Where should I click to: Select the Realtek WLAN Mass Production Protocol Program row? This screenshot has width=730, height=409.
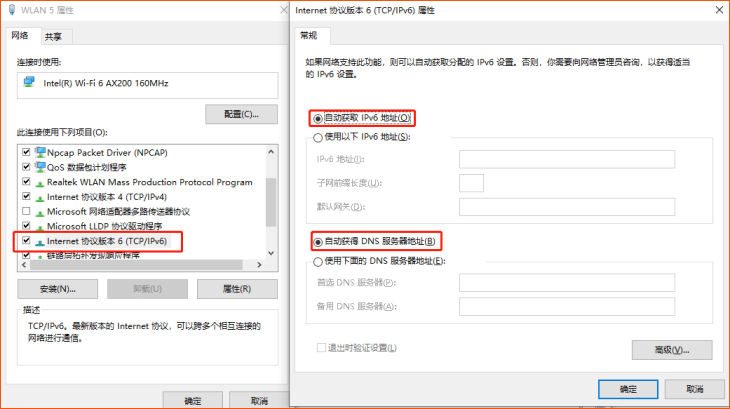149,182
